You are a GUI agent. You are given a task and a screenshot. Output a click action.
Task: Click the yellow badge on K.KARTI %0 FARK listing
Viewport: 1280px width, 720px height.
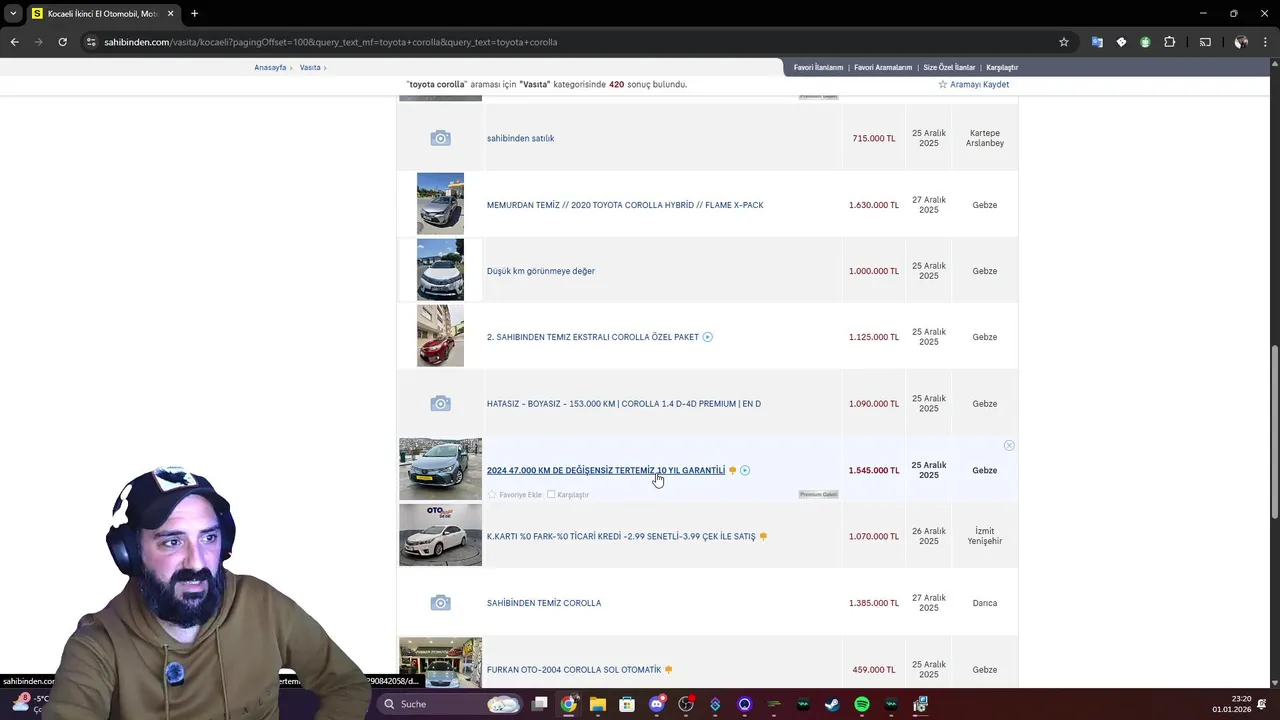point(763,537)
